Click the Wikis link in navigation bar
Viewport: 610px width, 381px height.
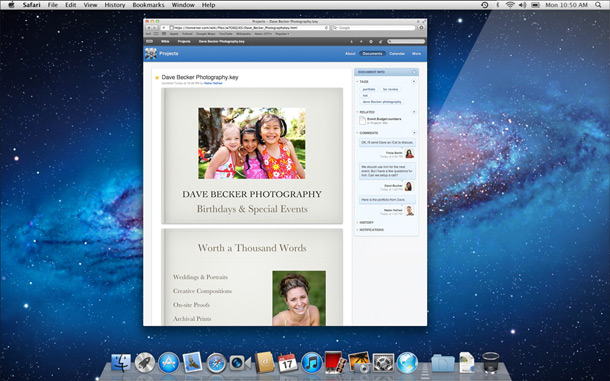[165, 41]
